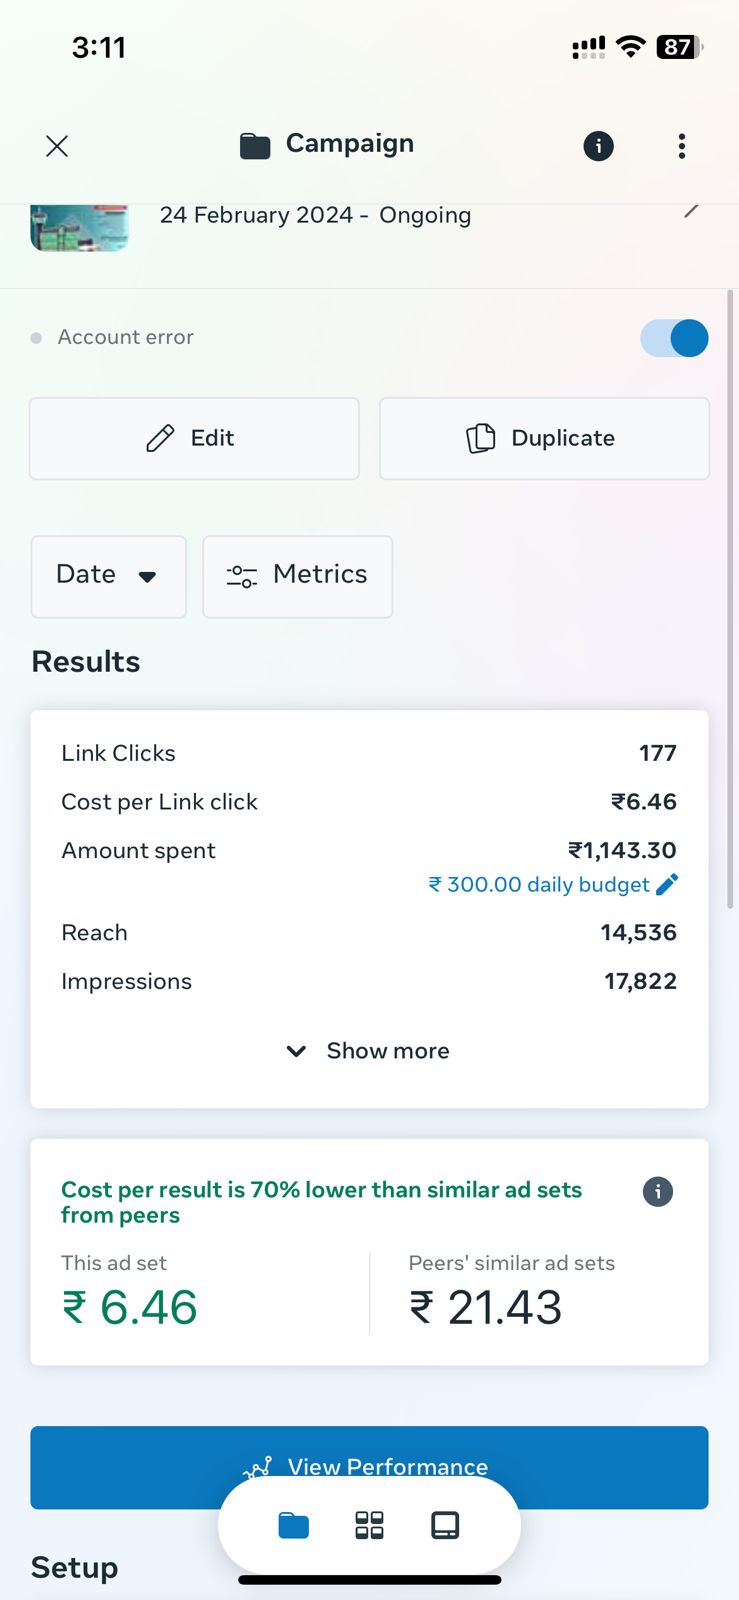Tap info icon on peer comparison card

[x=657, y=1191]
